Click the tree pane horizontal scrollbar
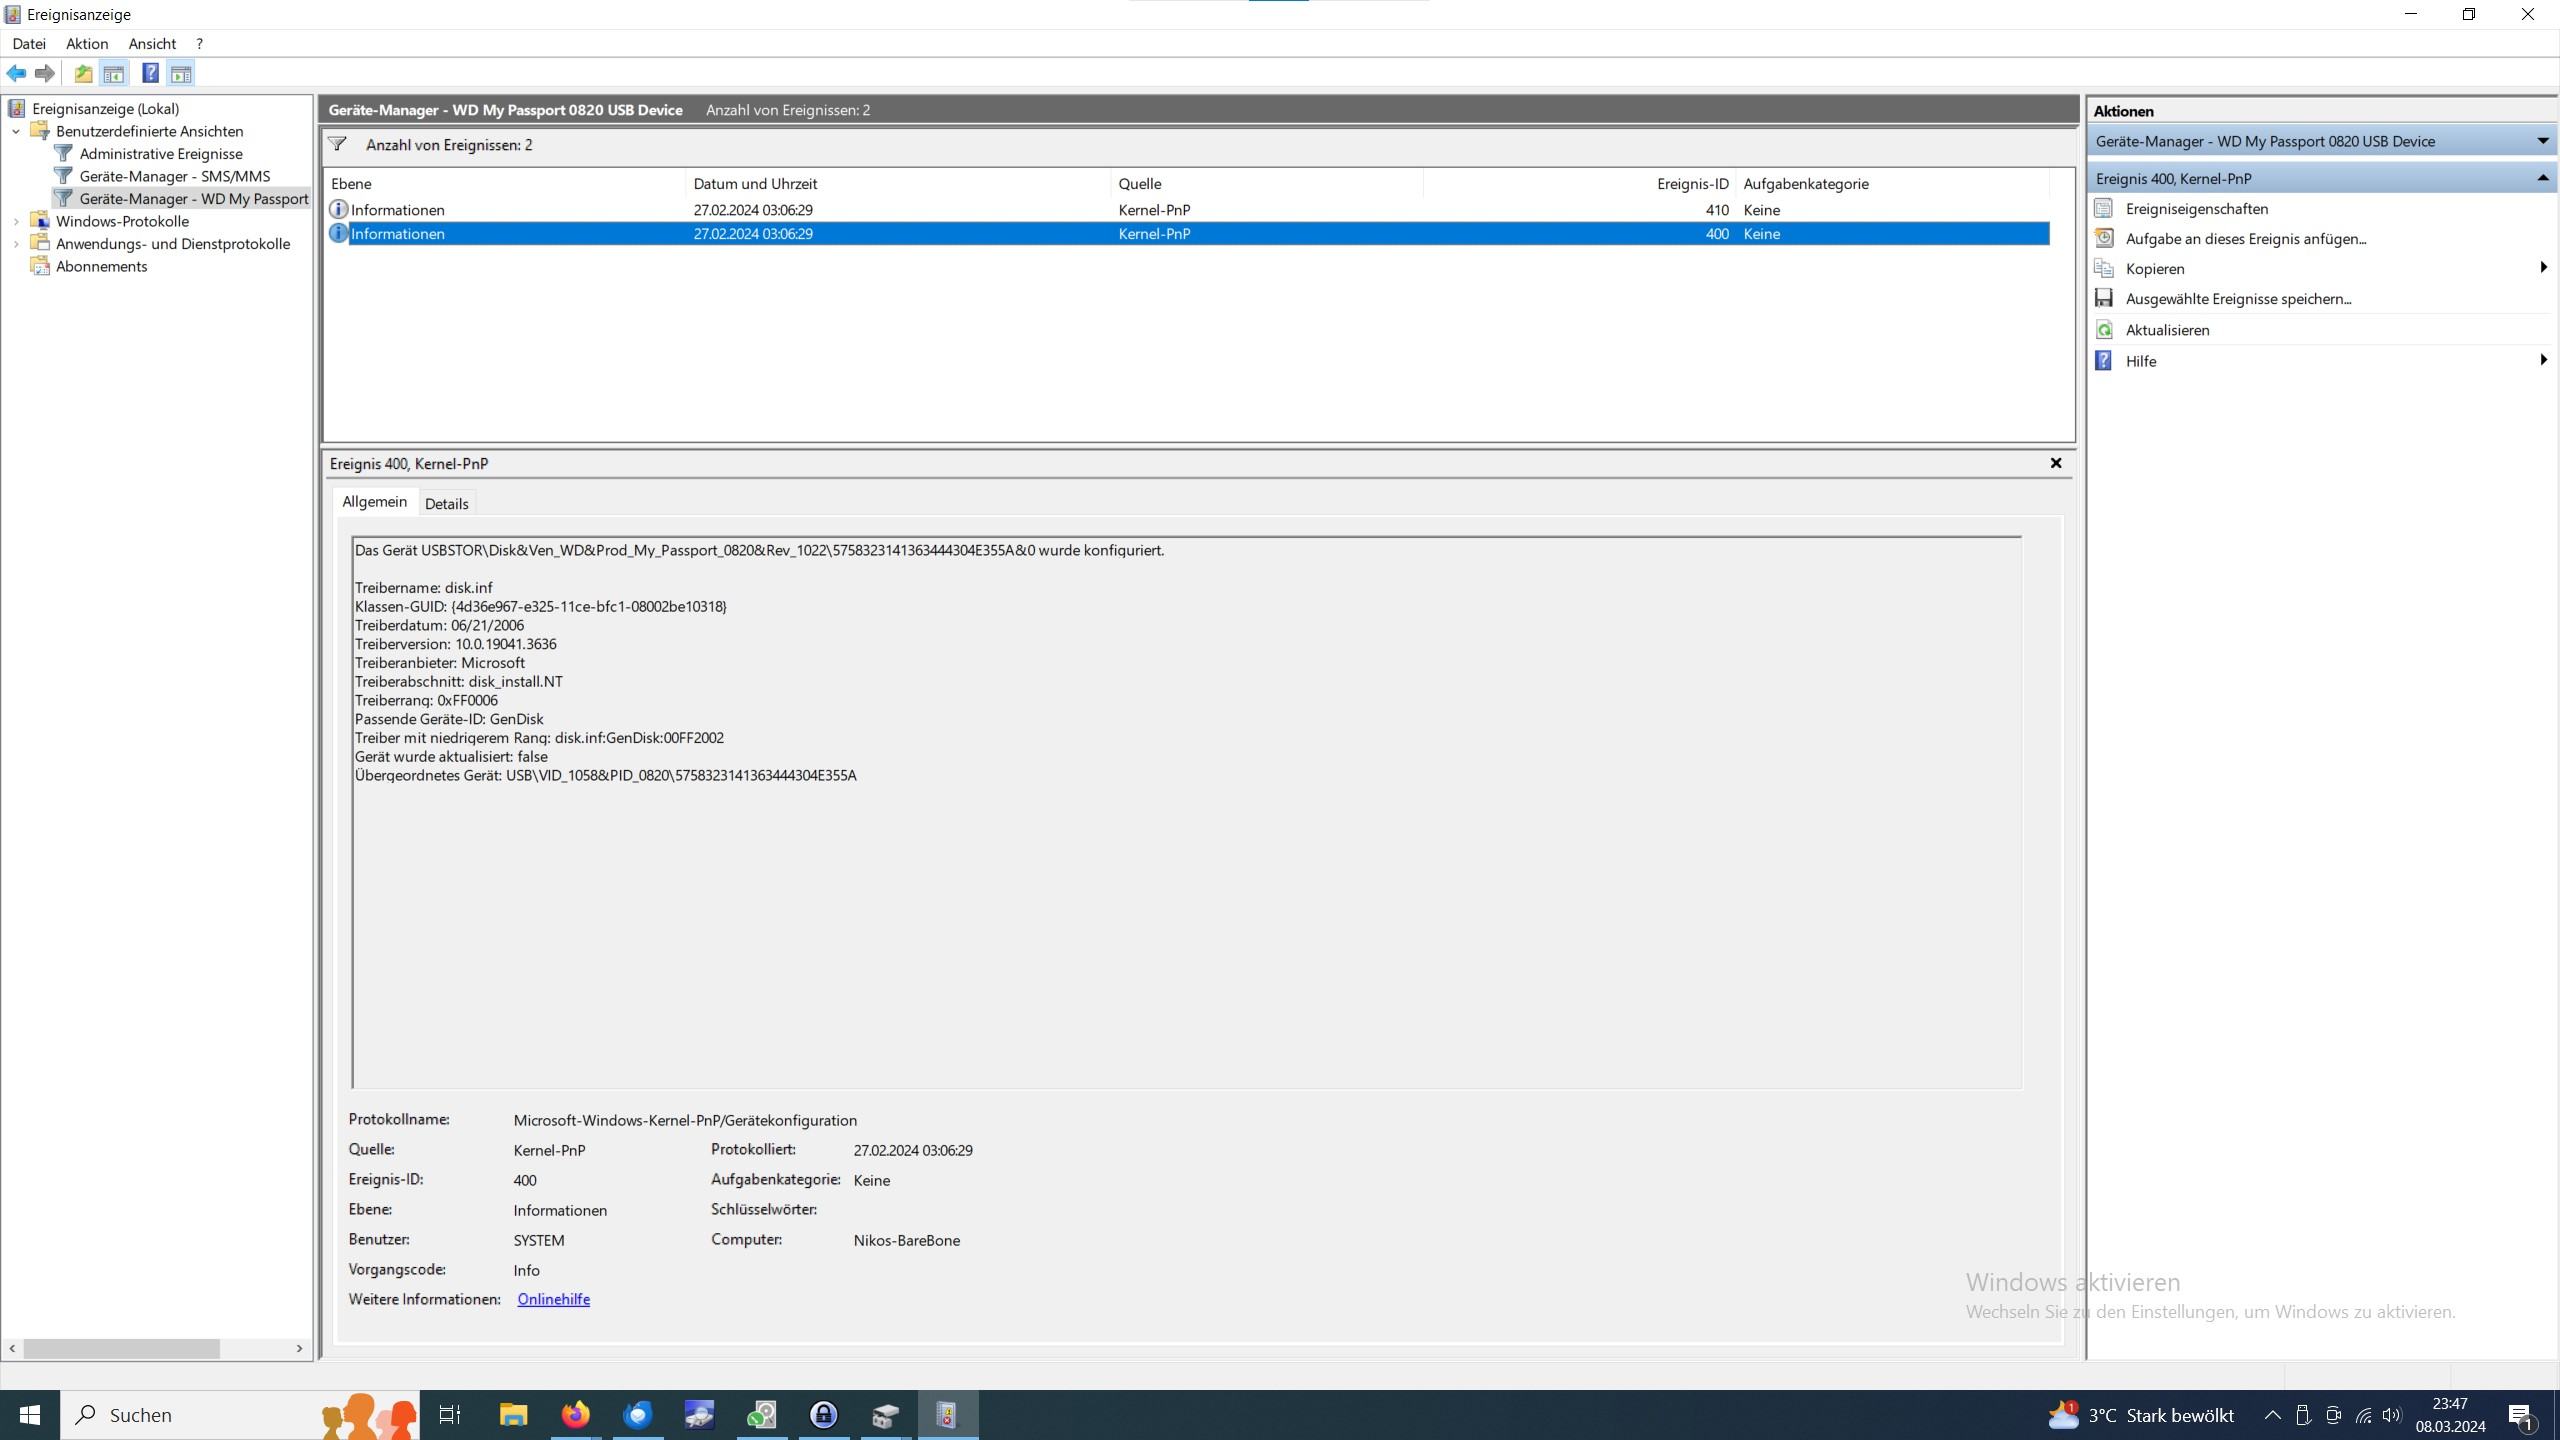Image resolution: width=2560 pixels, height=1440 pixels. click(122, 1349)
